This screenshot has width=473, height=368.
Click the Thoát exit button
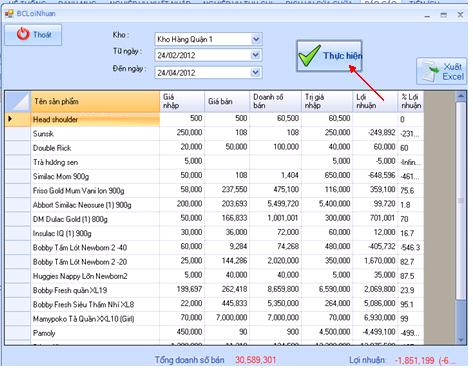click(x=33, y=35)
